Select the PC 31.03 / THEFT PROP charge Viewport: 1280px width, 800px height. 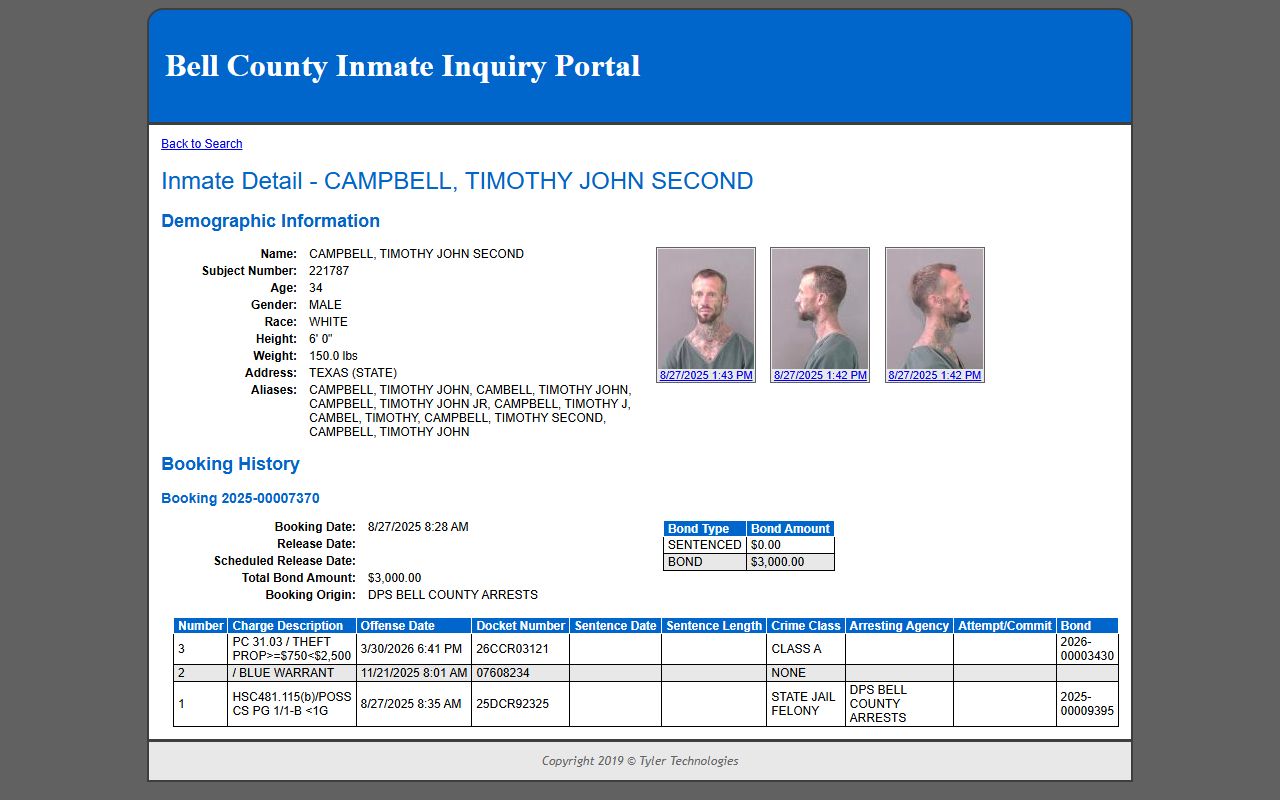click(292, 649)
